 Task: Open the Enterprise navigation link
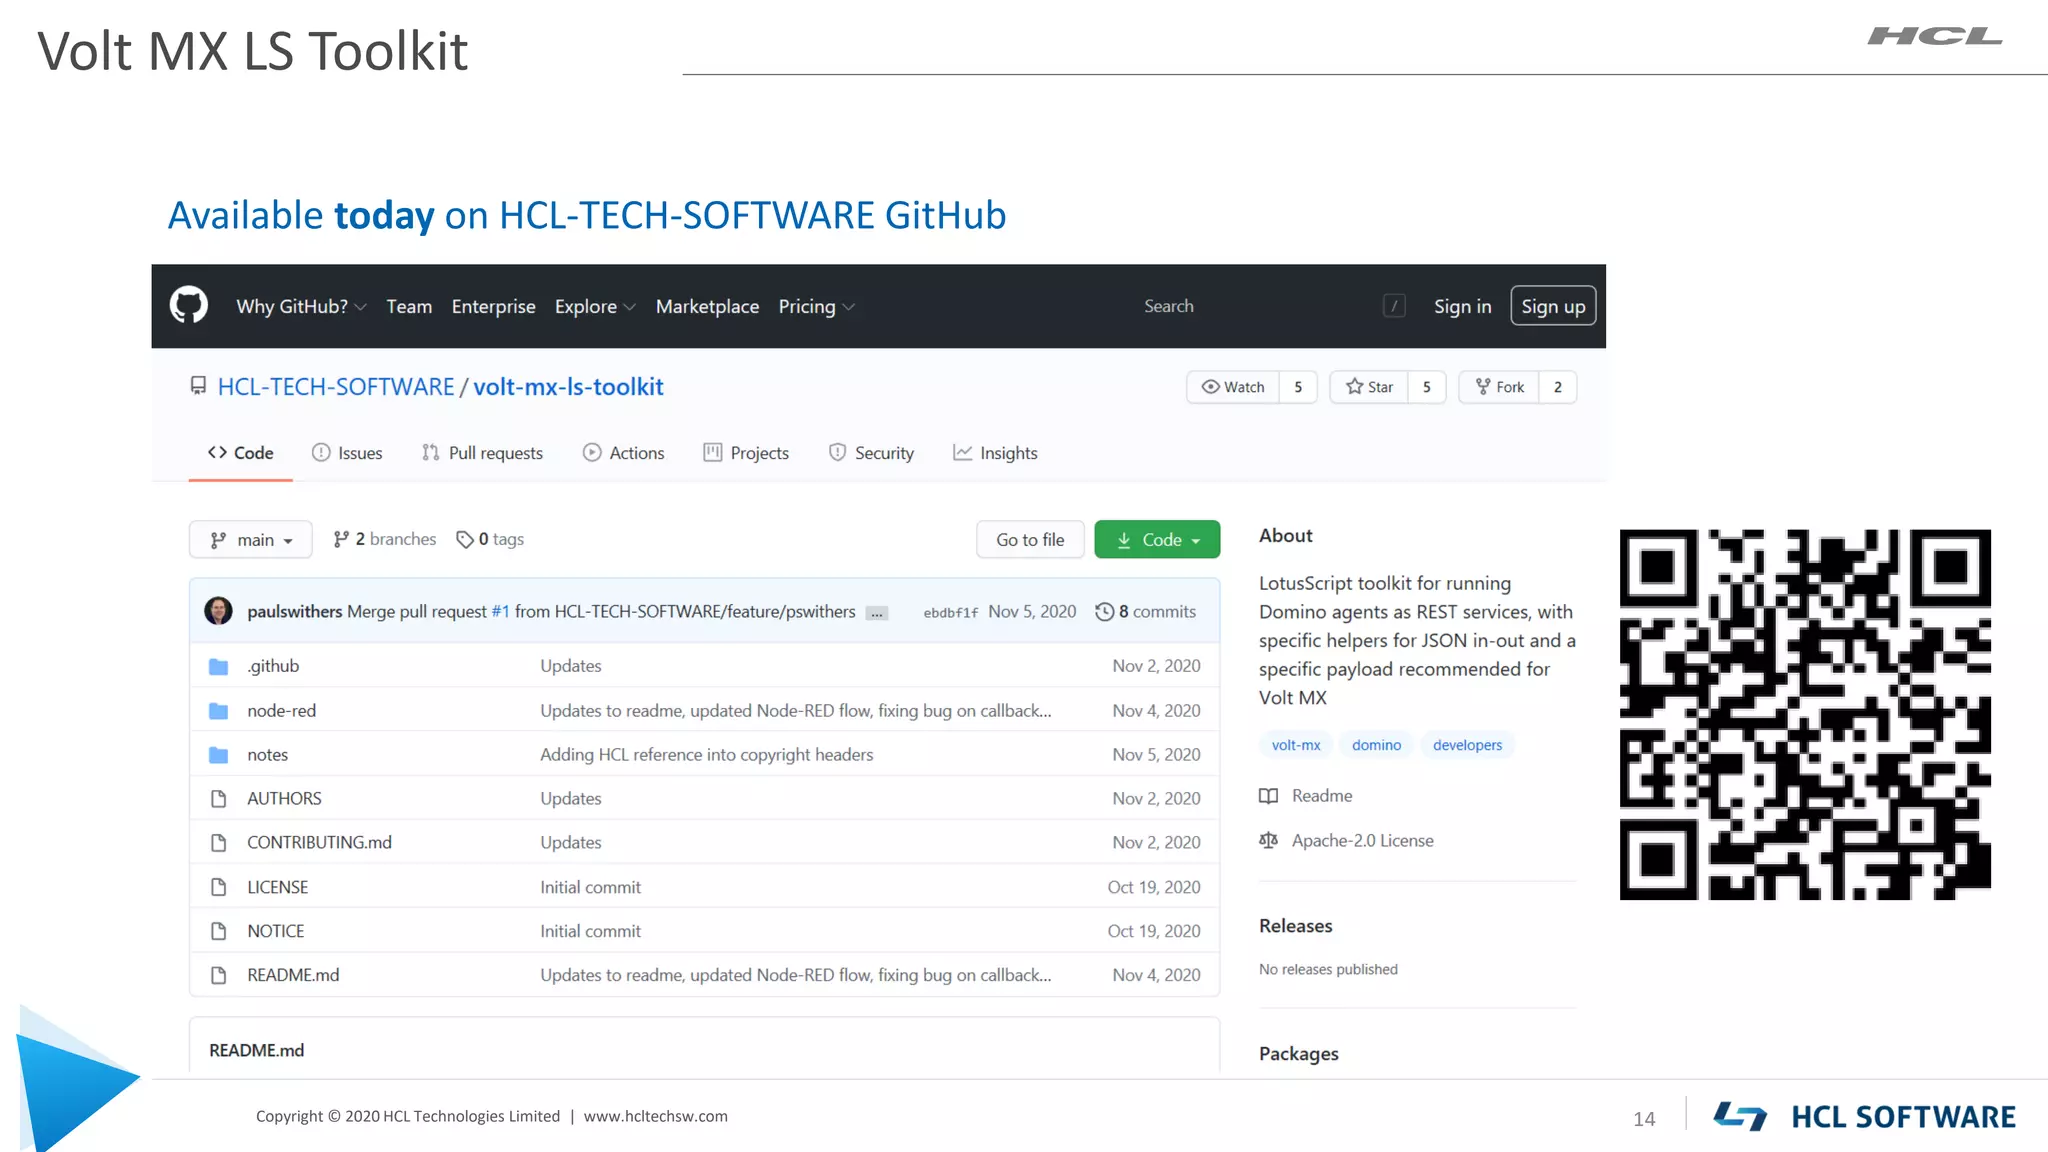[x=493, y=306]
